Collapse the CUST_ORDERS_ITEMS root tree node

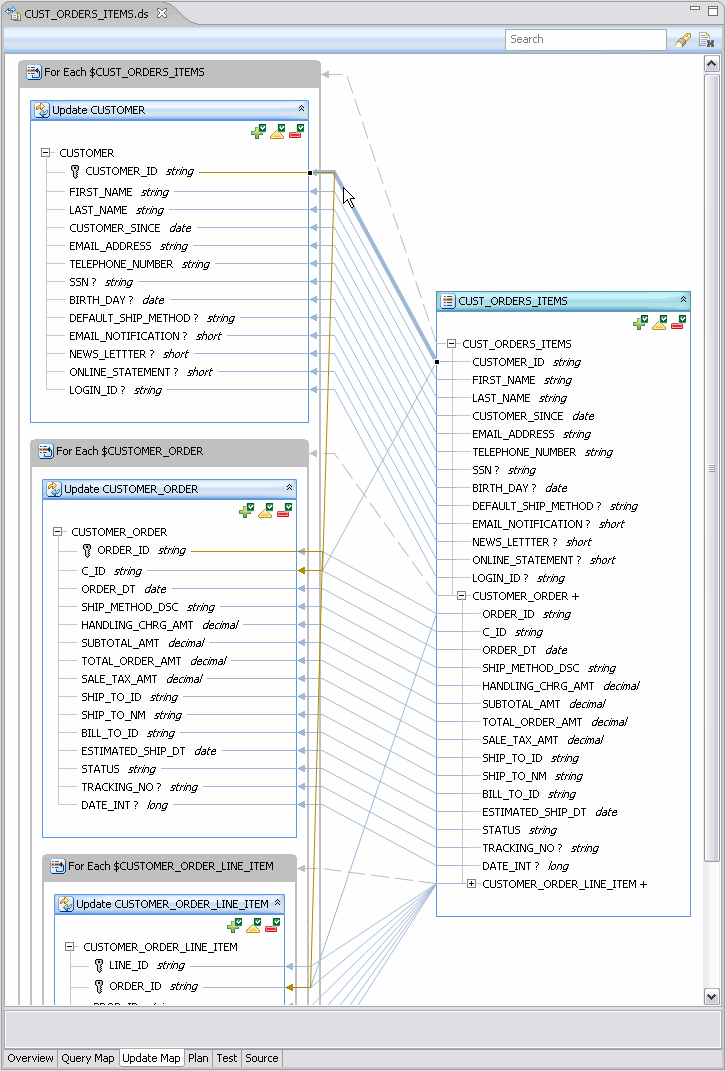(451, 344)
